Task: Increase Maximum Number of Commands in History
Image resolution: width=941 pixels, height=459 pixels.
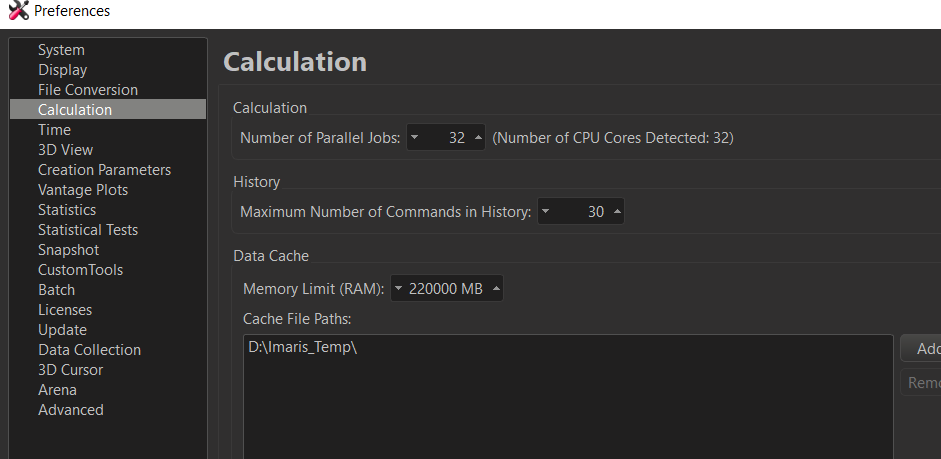Action: click(x=617, y=212)
